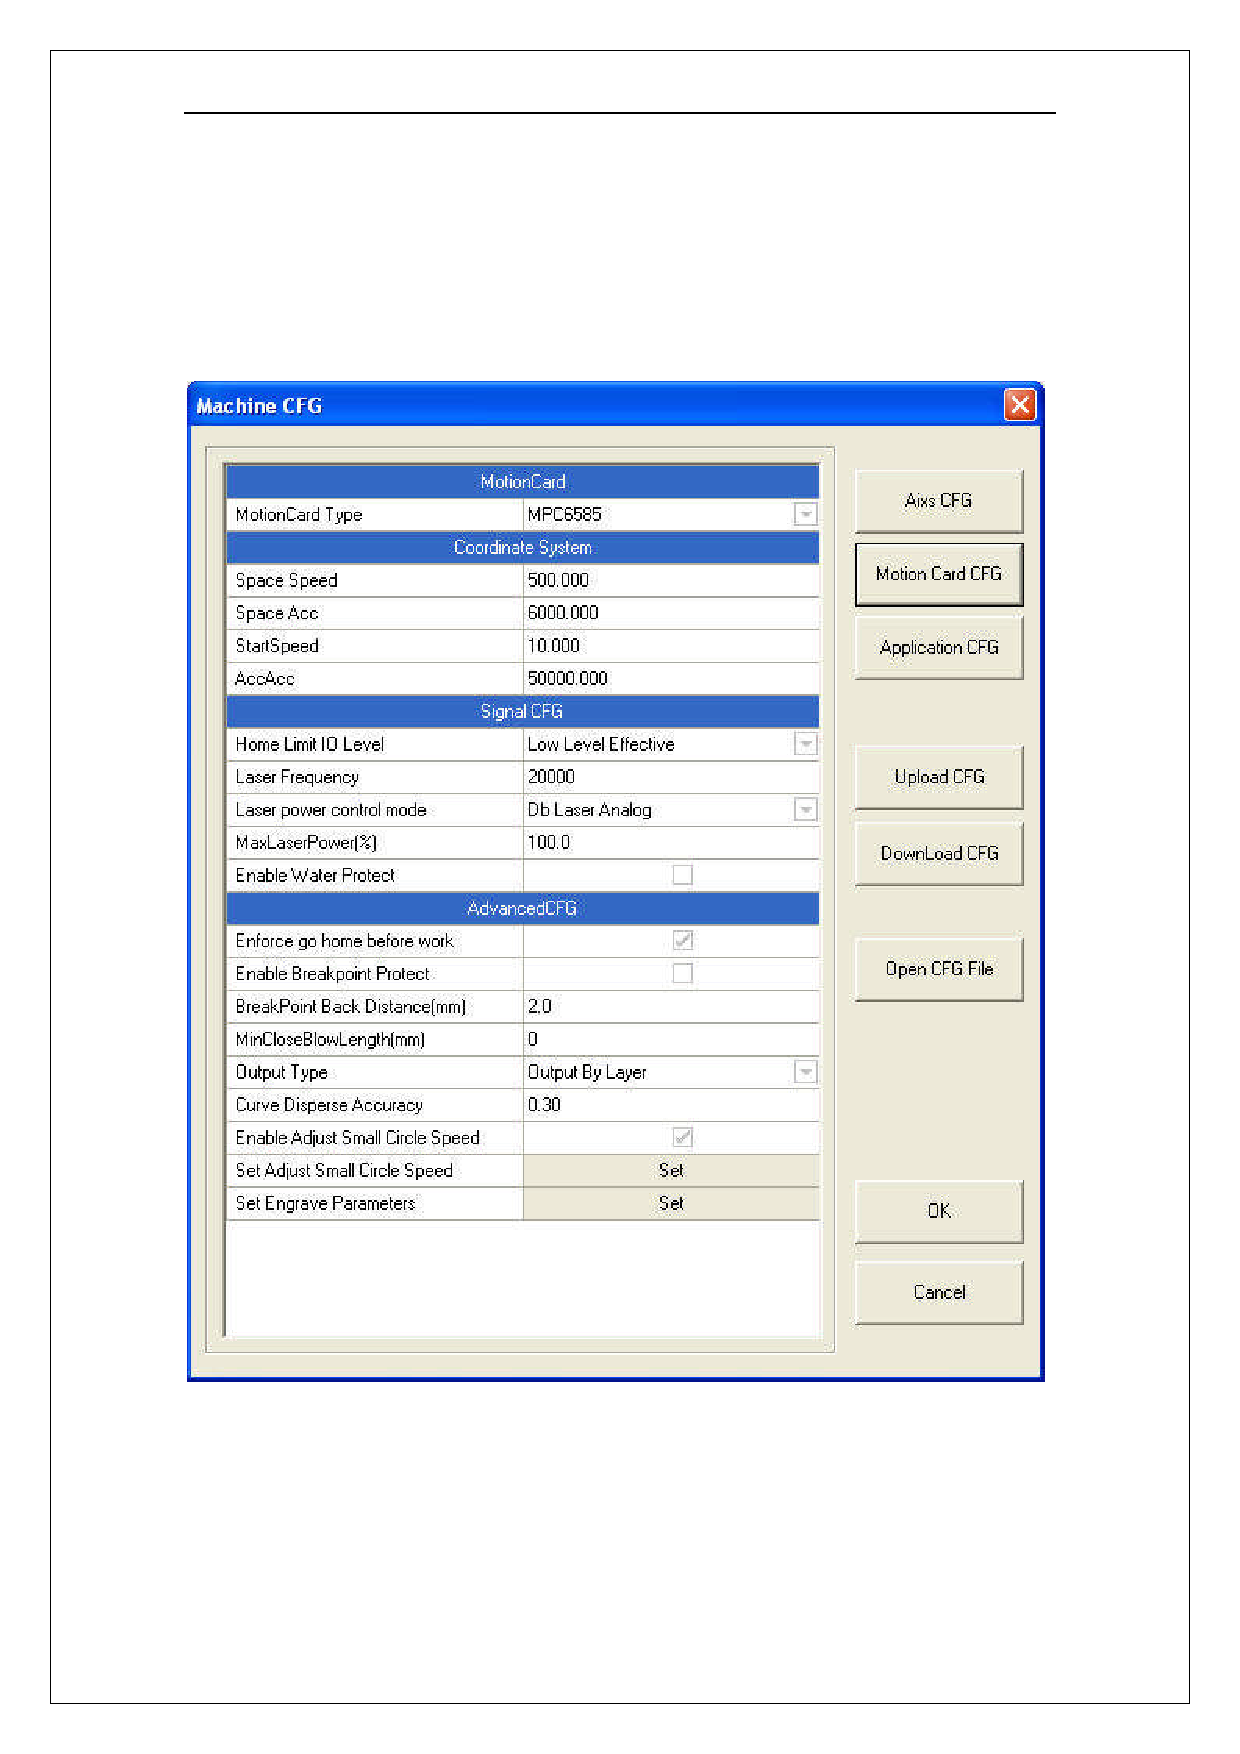Confirm settings with OK button

[x=938, y=1211]
